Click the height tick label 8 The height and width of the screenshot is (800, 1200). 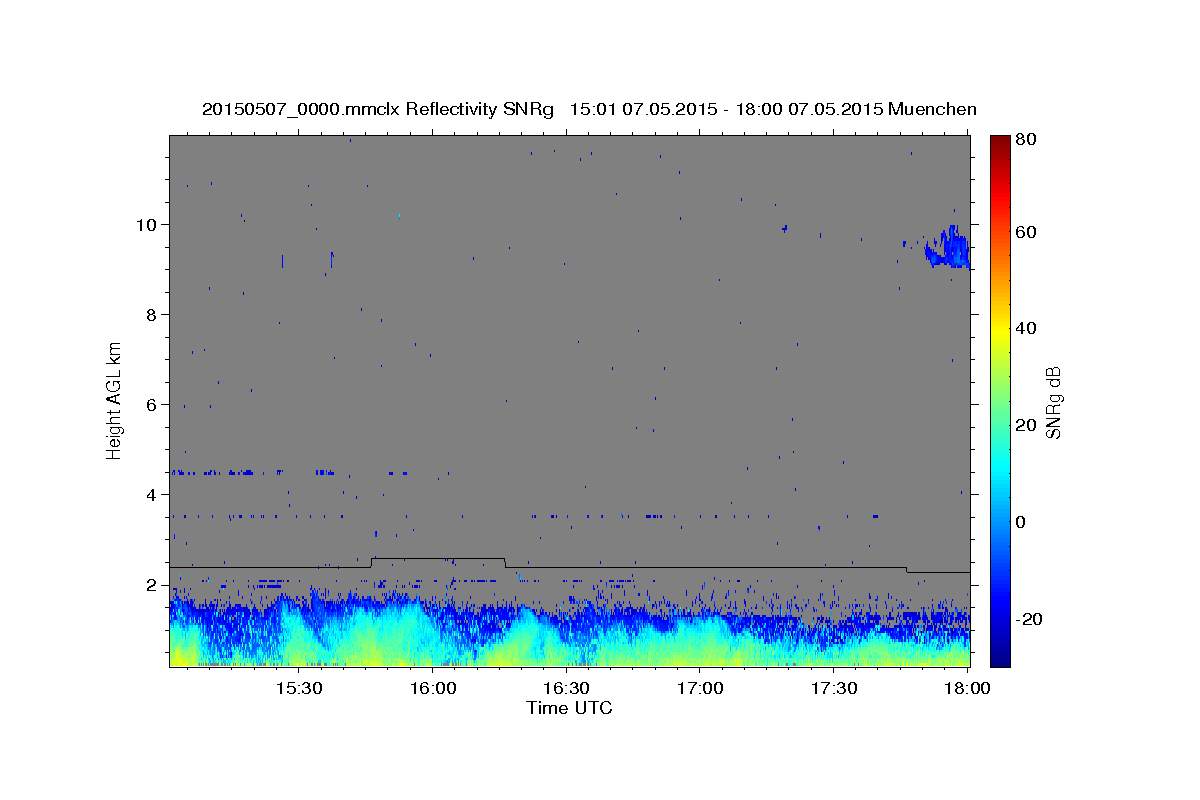point(153,314)
